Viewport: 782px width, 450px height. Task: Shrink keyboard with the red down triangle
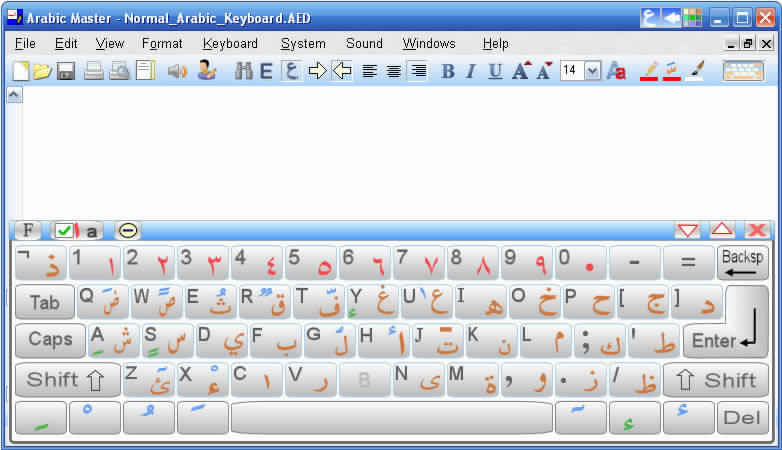[x=688, y=230]
